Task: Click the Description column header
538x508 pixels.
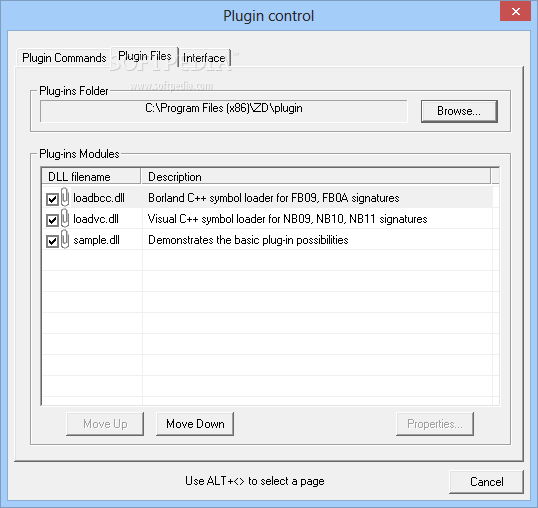Action: 316,177
